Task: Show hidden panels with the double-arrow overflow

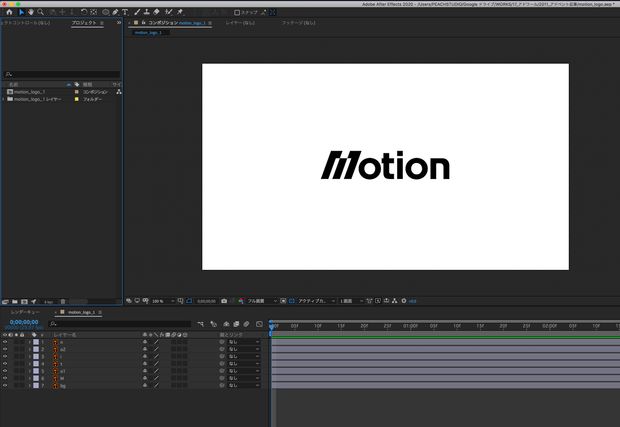Action: tap(119, 23)
